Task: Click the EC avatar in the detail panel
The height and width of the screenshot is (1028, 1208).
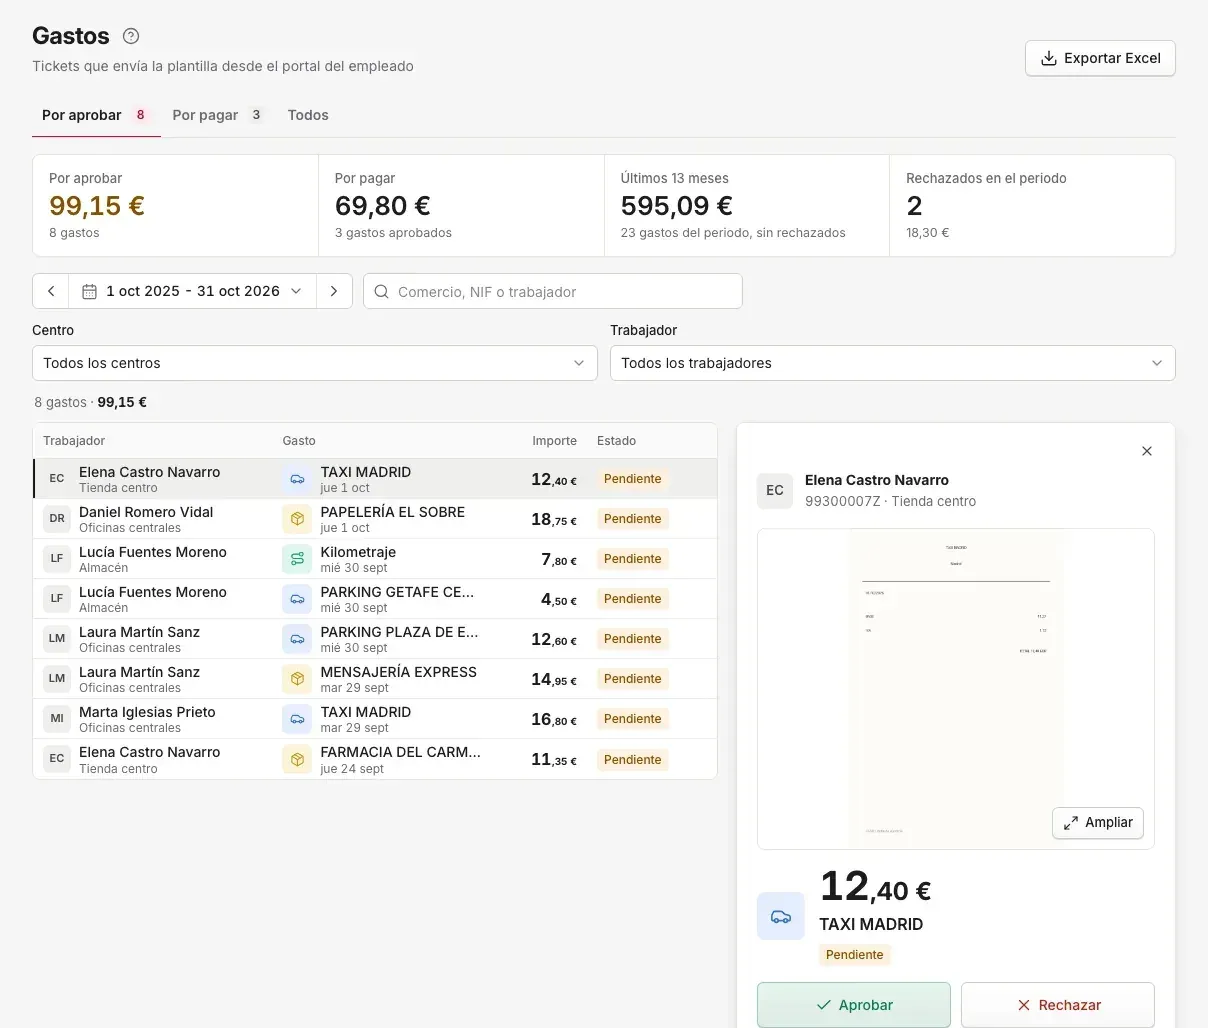Action: click(x=775, y=491)
